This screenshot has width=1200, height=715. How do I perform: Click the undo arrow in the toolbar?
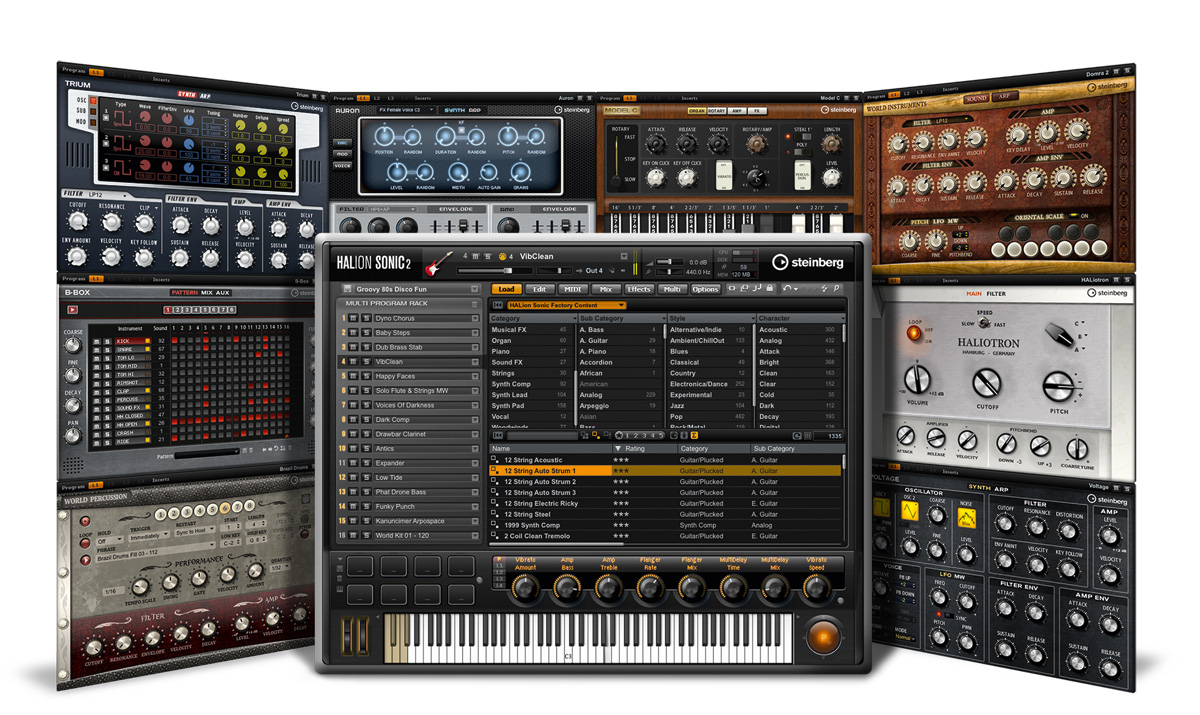[788, 288]
